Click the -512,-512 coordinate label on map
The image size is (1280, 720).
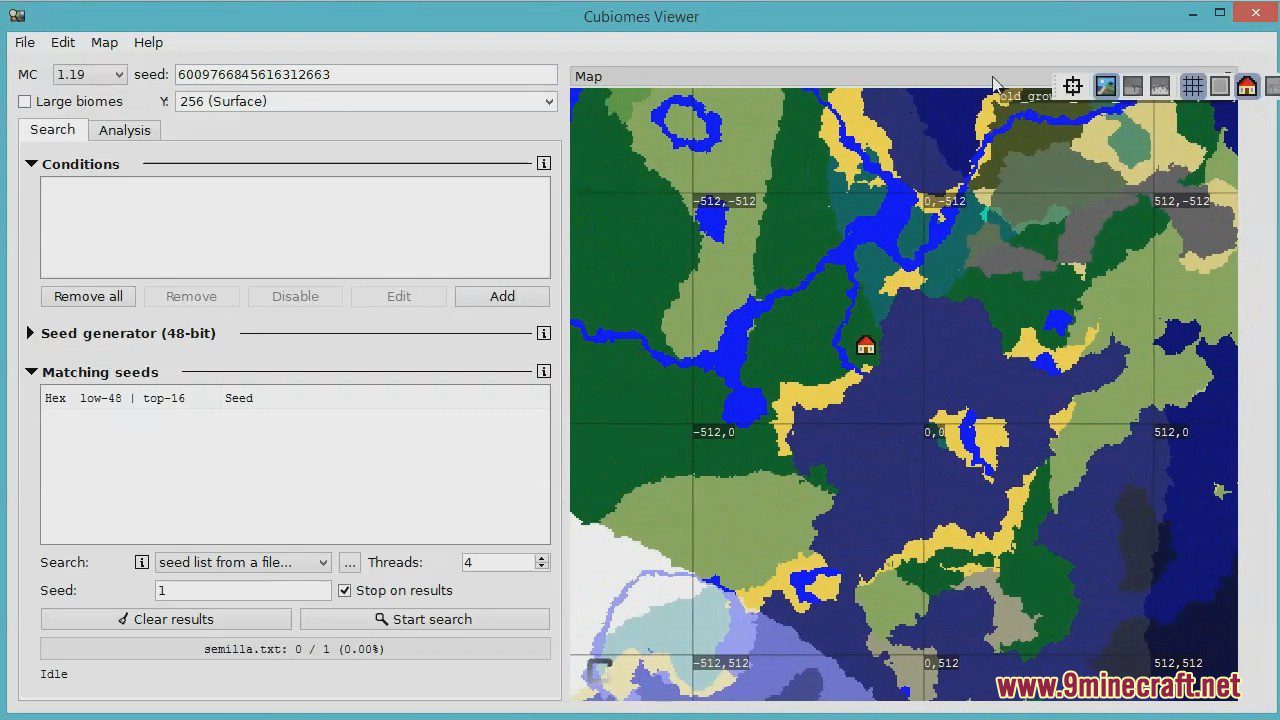tap(726, 201)
